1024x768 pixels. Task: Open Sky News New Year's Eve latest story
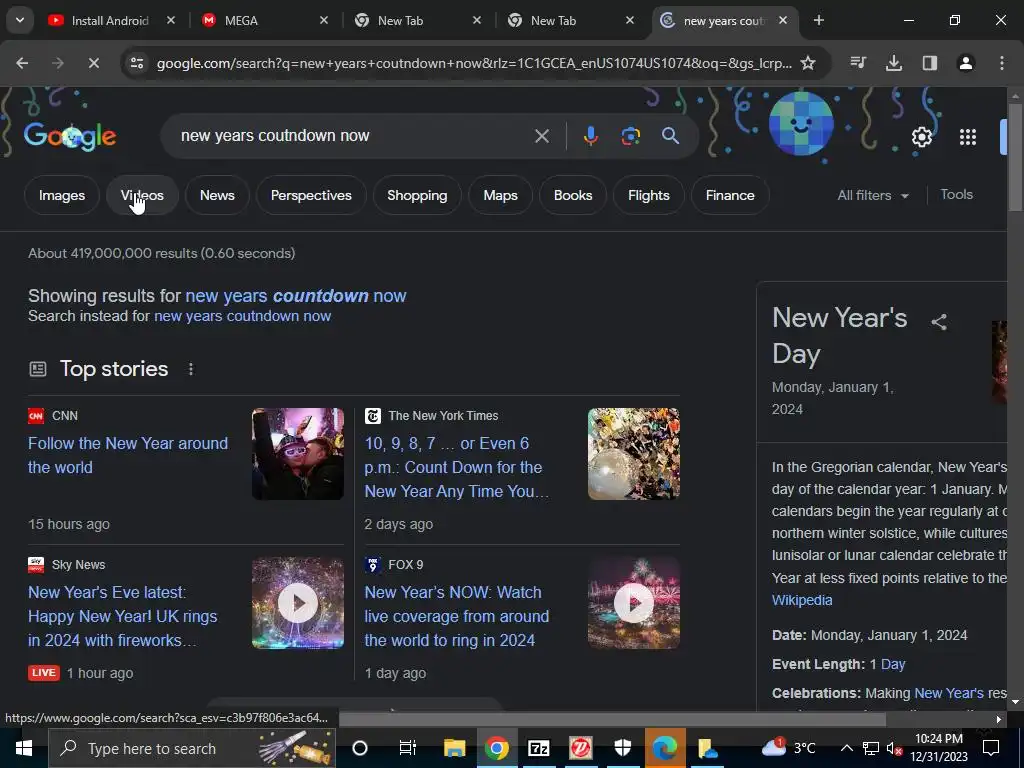(x=123, y=616)
